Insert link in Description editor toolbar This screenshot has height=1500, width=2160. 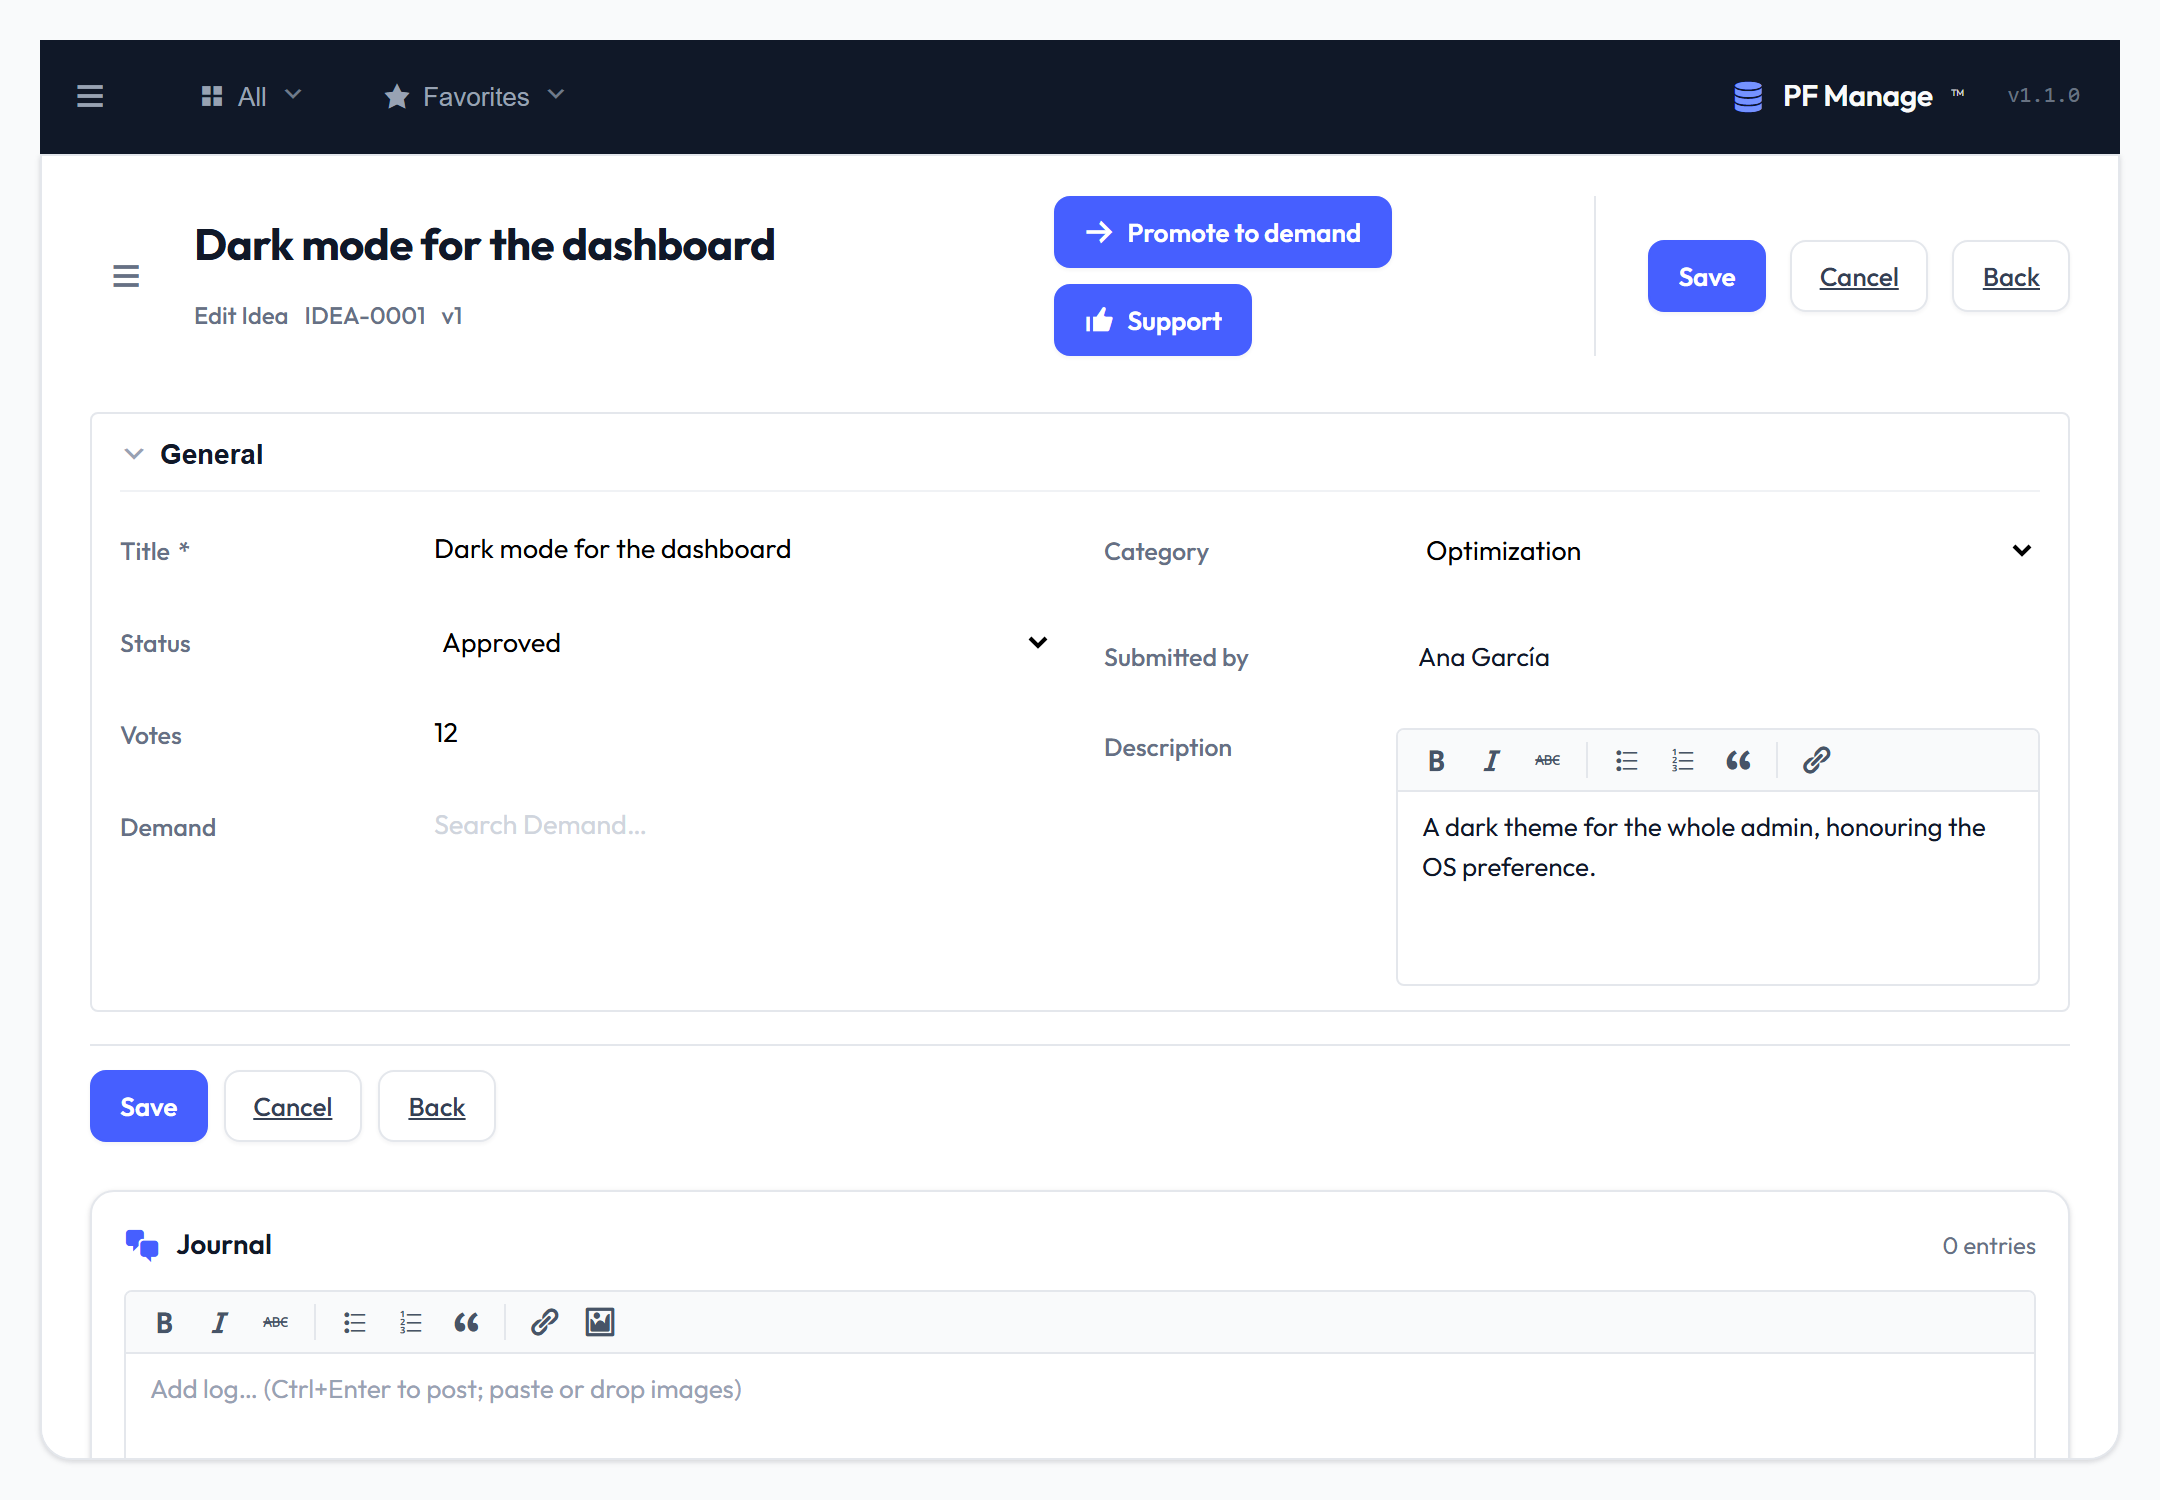(x=1816, y=761)
